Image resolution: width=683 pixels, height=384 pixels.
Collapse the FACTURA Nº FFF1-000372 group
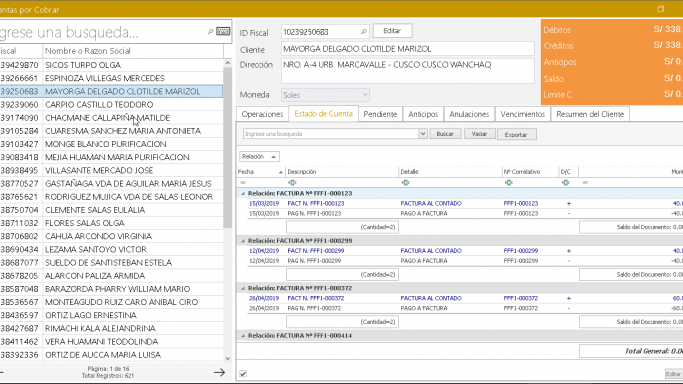pyautogui.click(x=243, y=288)
